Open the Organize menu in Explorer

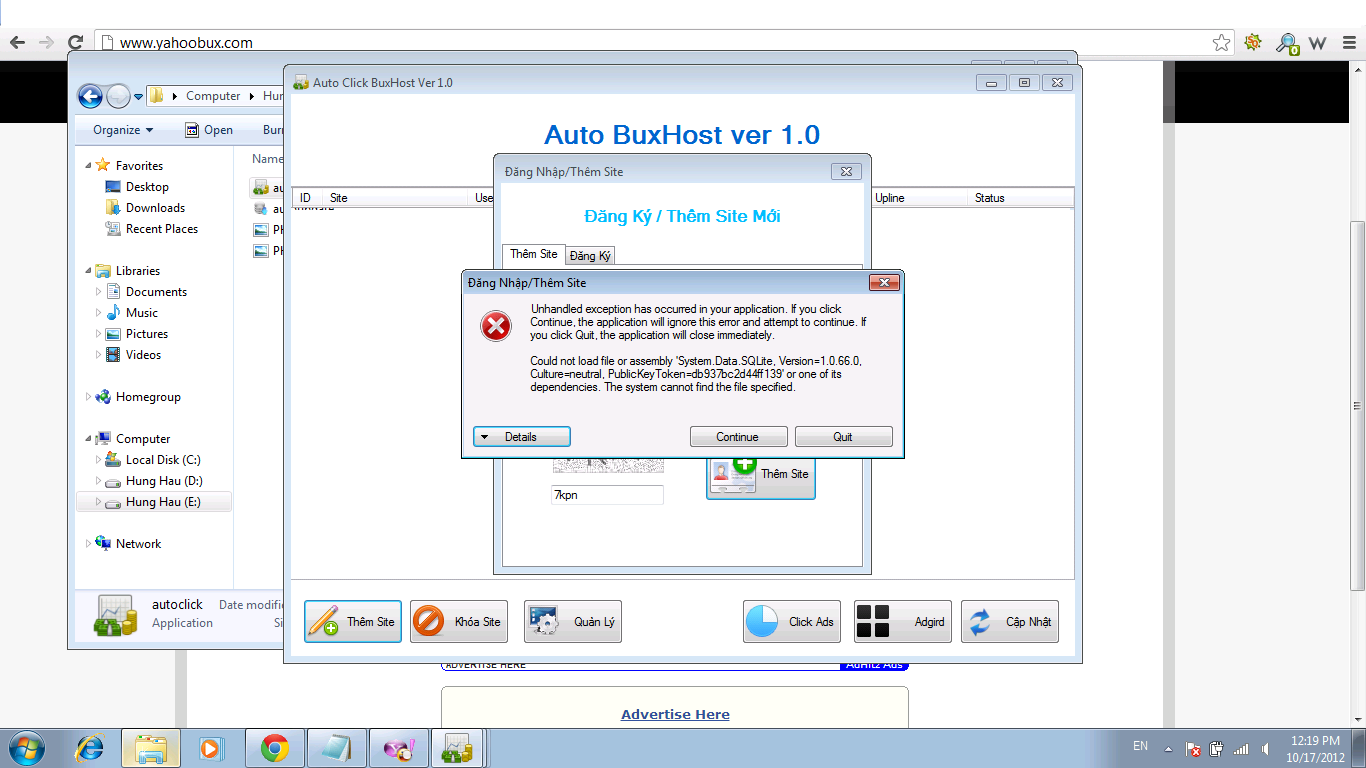[123, 130]
